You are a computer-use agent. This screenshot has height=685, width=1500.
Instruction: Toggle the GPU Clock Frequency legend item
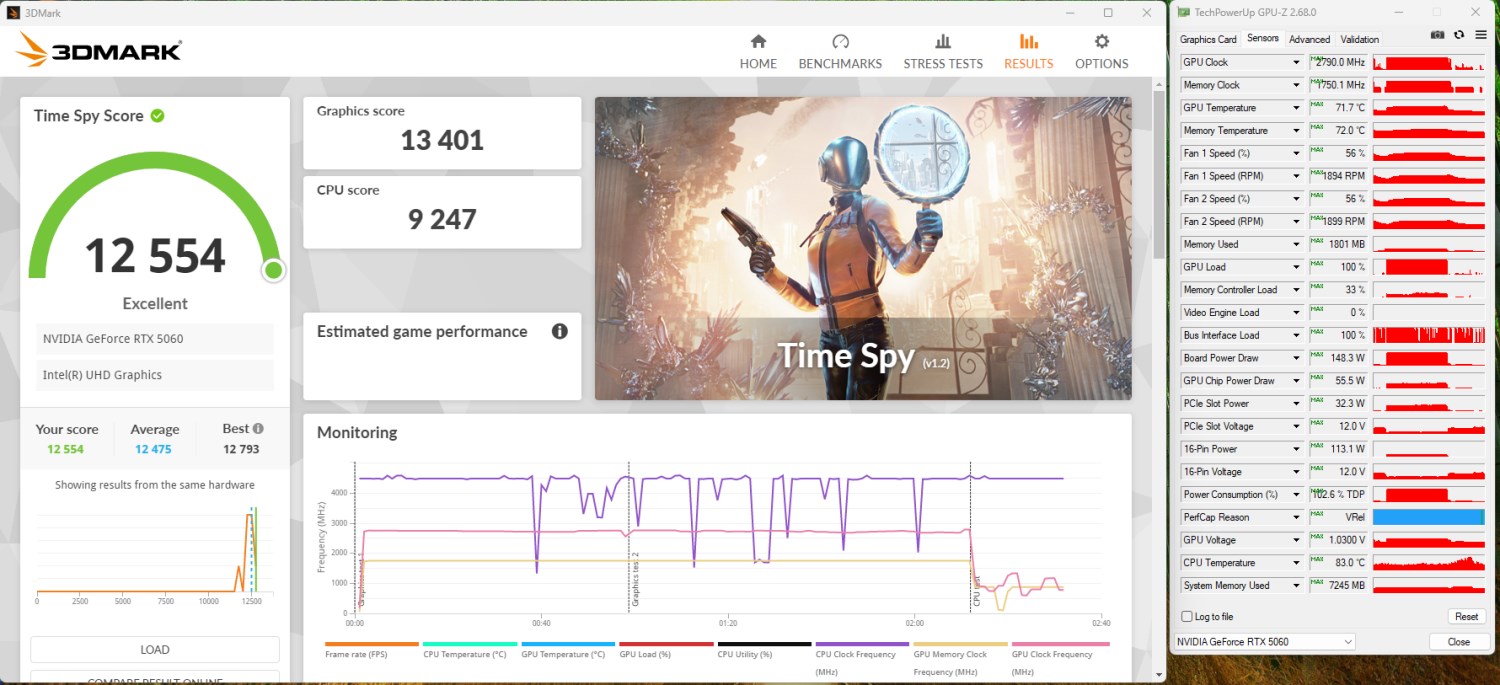pos(1060,658)
